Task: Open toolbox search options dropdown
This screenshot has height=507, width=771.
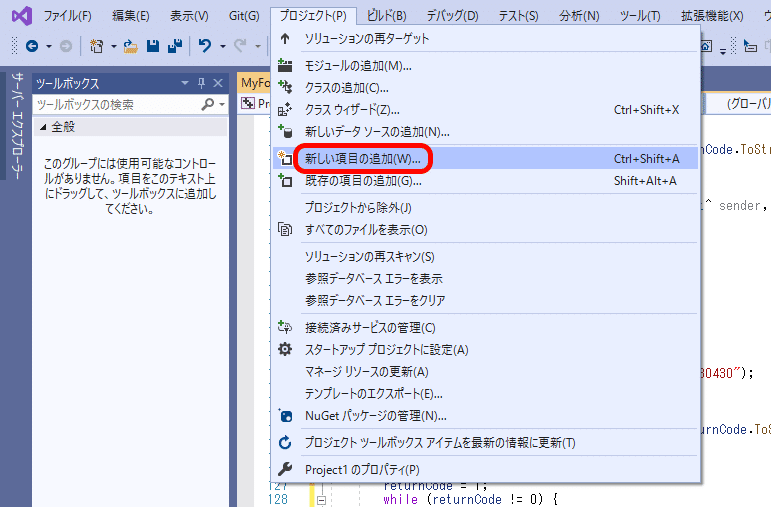Action: [222, 104]
